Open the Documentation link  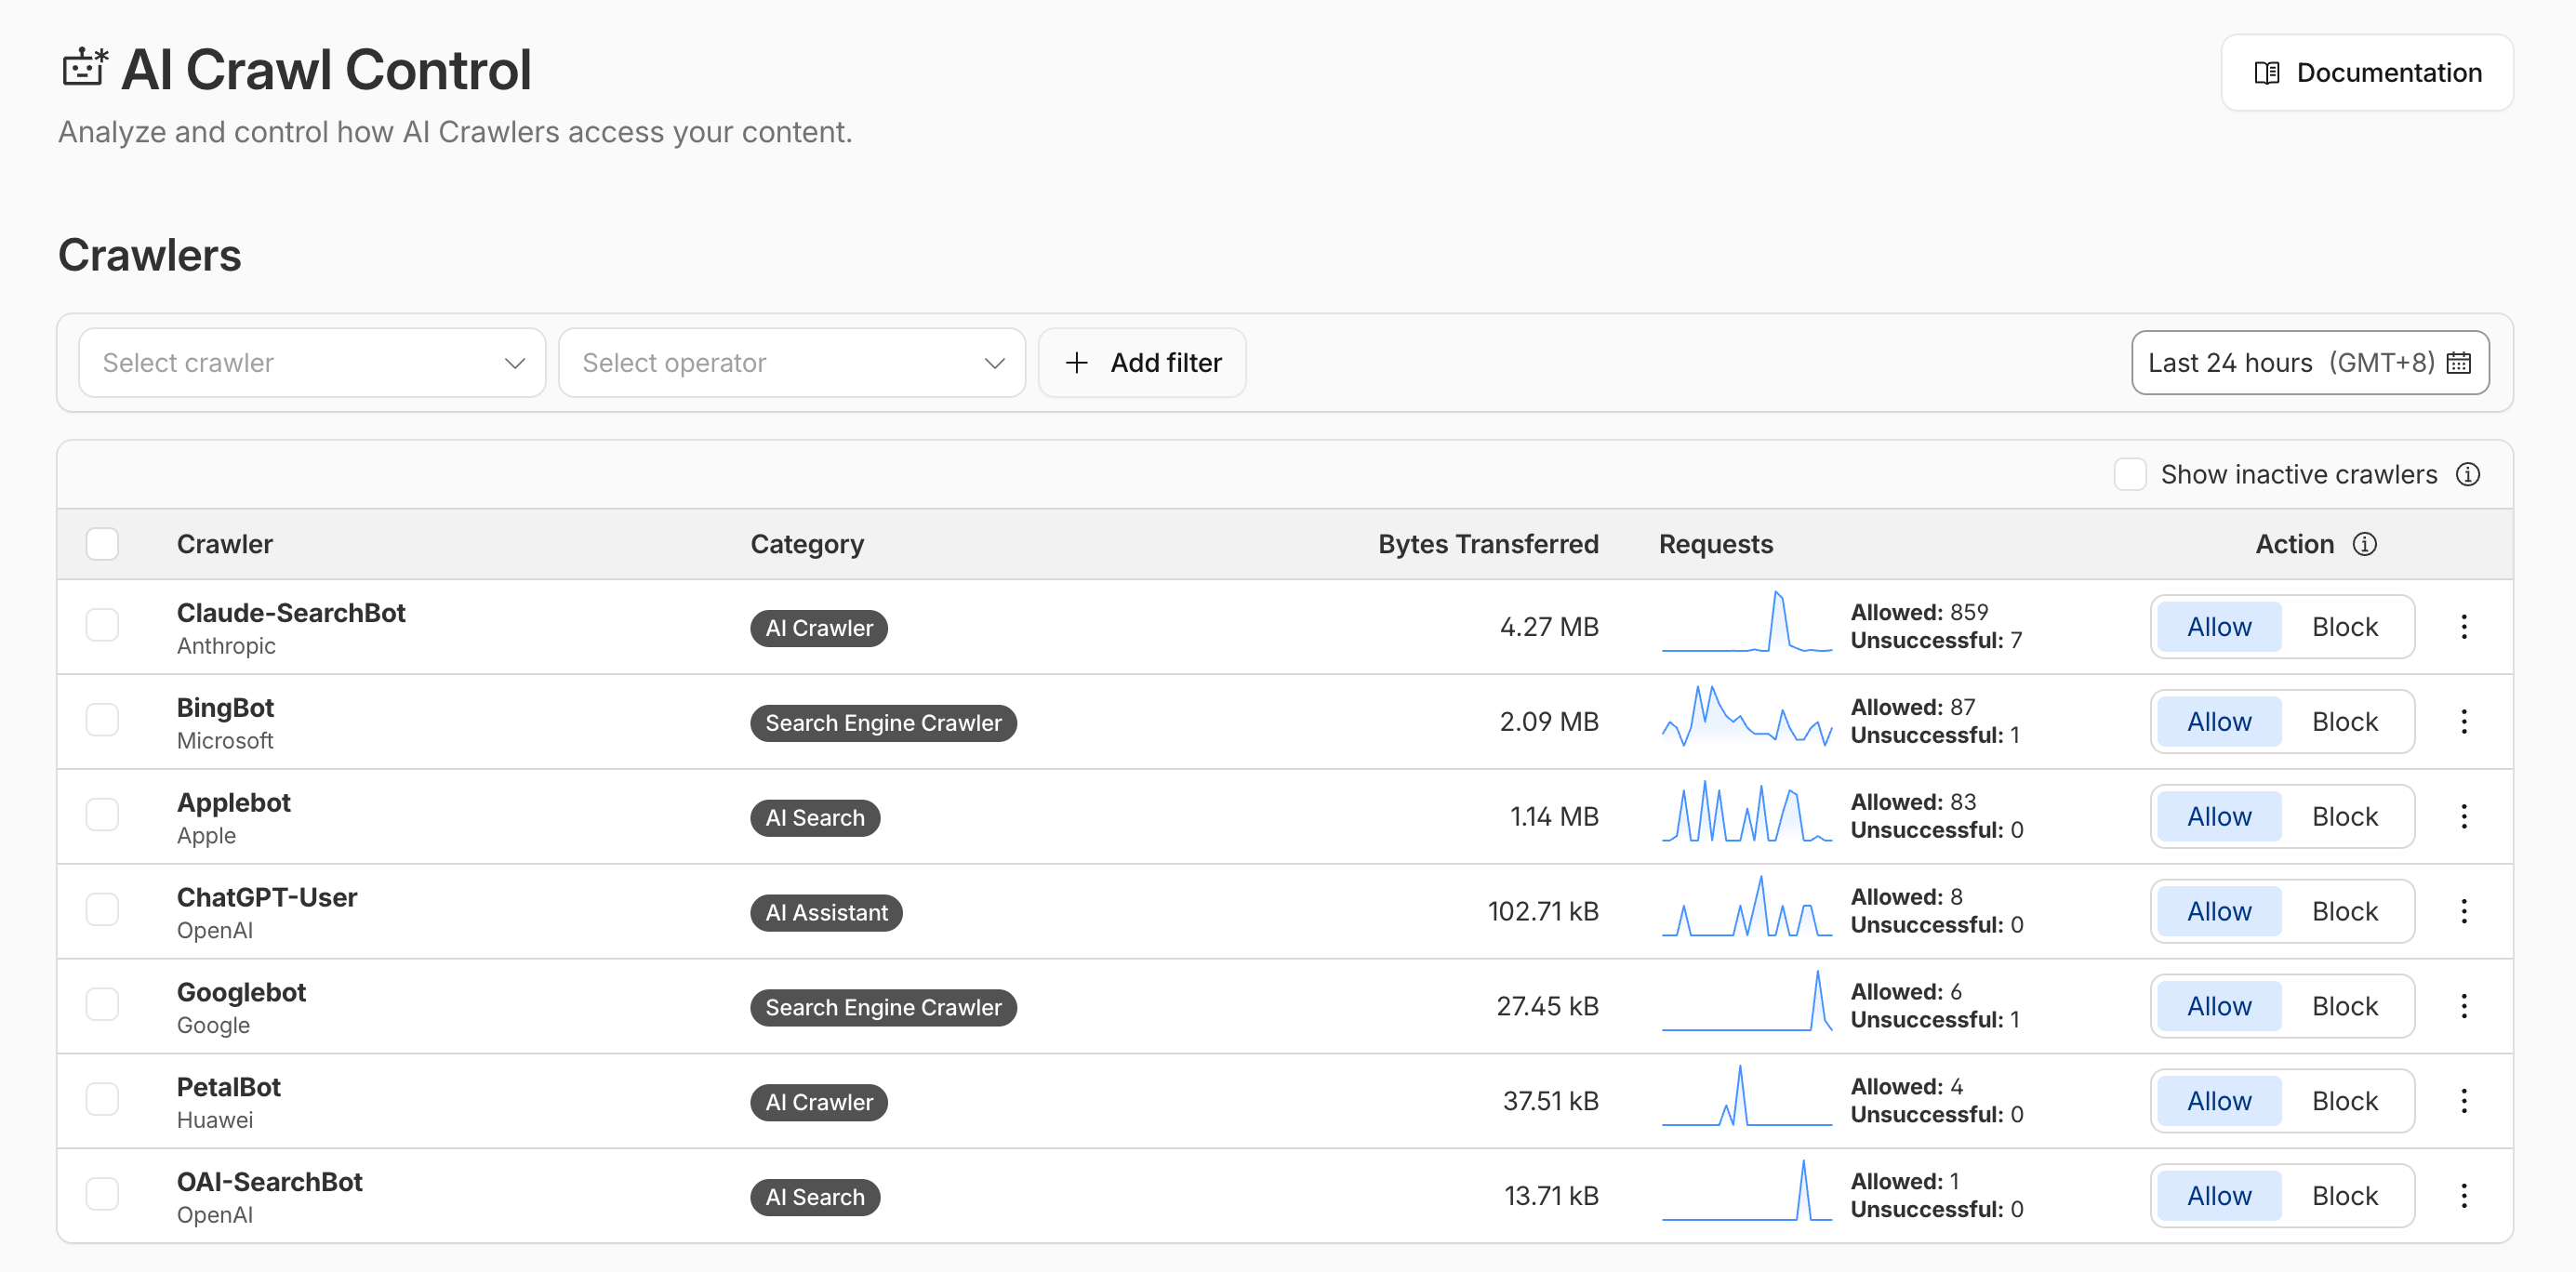[2366, 73]
